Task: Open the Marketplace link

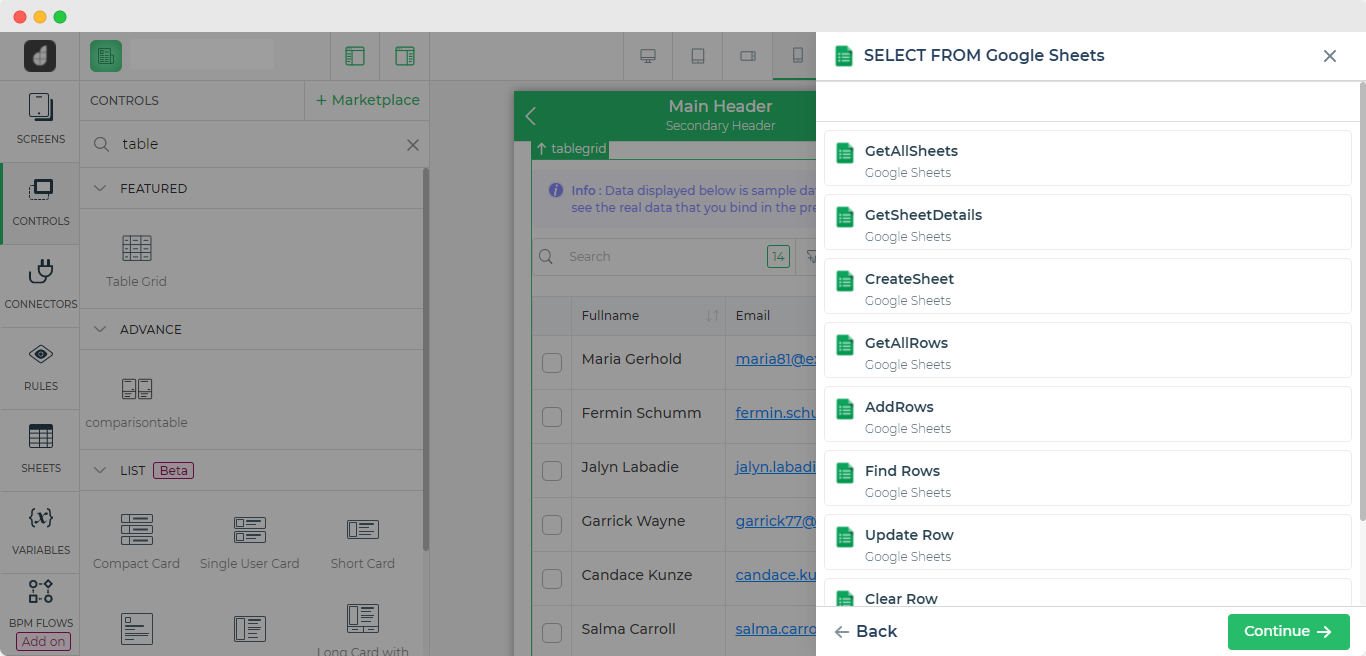Action: pos(367,100)
